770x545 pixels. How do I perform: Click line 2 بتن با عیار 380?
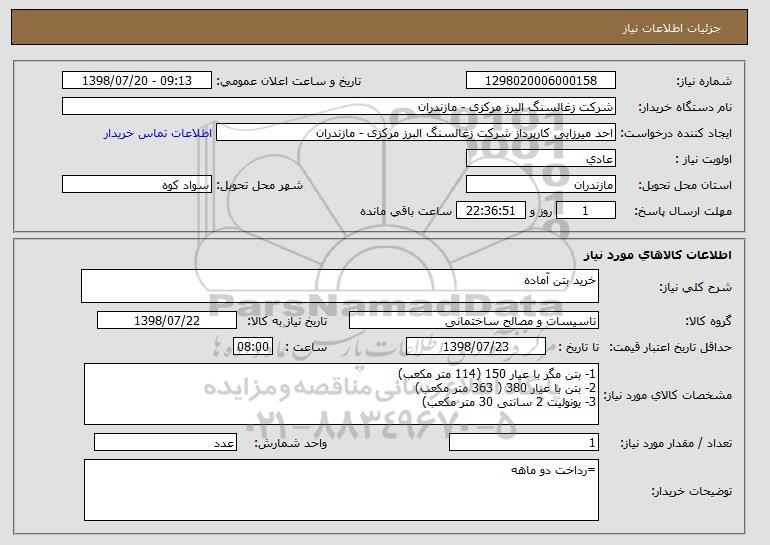pyautogui.click(x=506, y=388)
